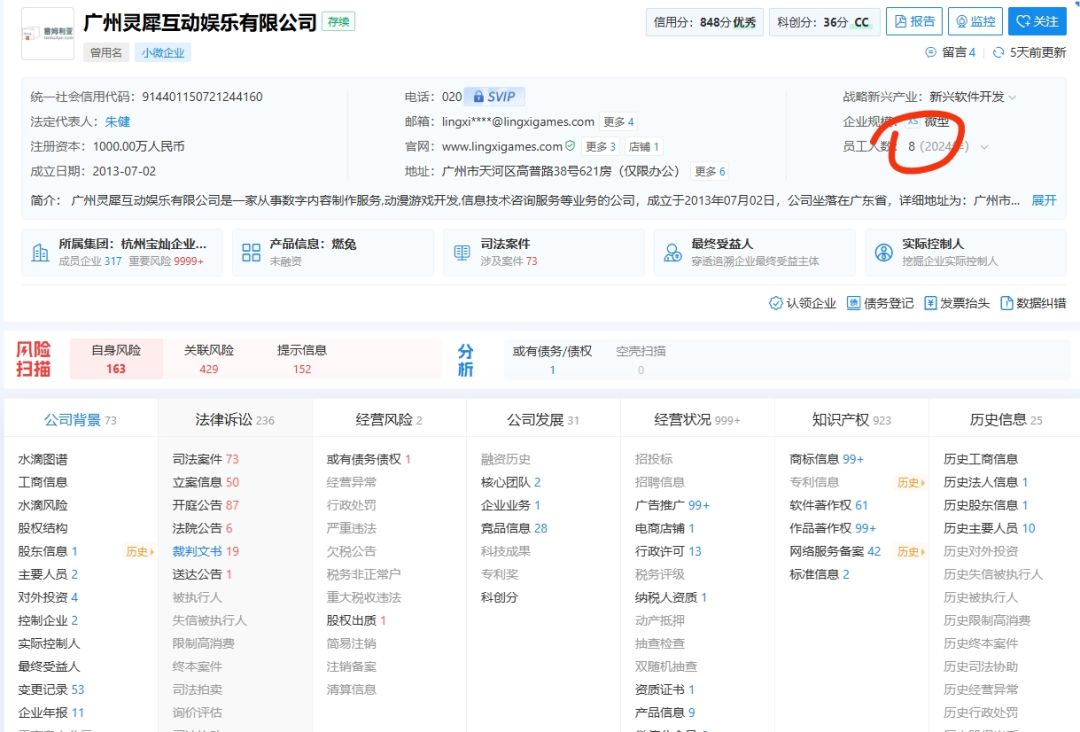Show 更多 4 email addresses
The height and width of the screenshot is (732, 1080).
point(618,122)
